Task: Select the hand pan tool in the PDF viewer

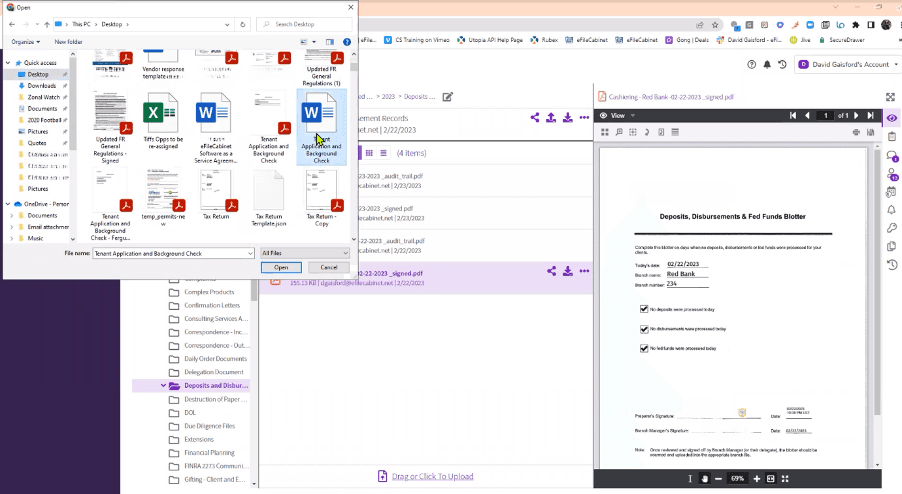Action: coord(704,479)
